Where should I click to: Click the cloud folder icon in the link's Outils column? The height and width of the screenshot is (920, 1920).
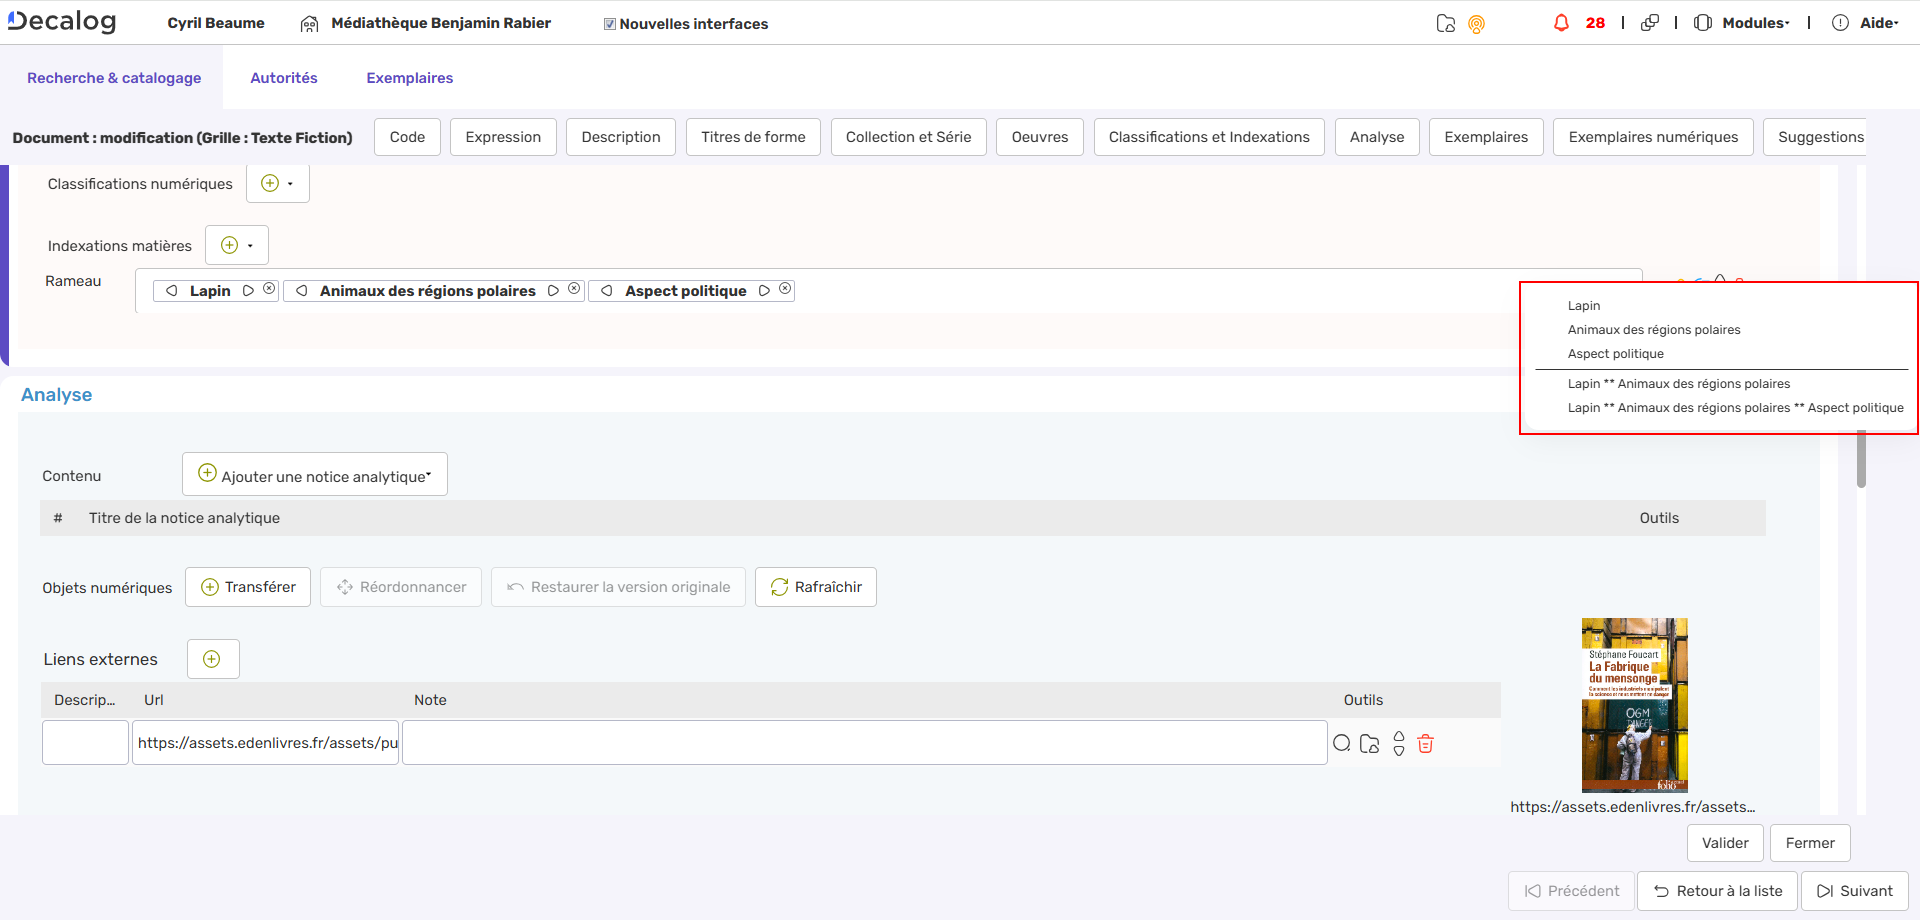1368,743
